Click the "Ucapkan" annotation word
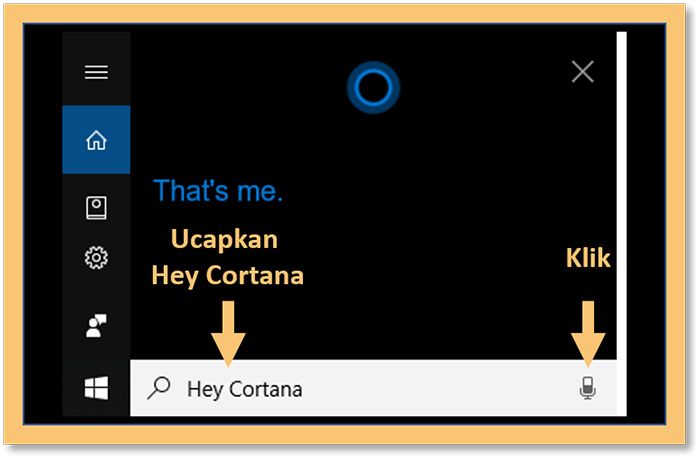 (x=224, y=239)
